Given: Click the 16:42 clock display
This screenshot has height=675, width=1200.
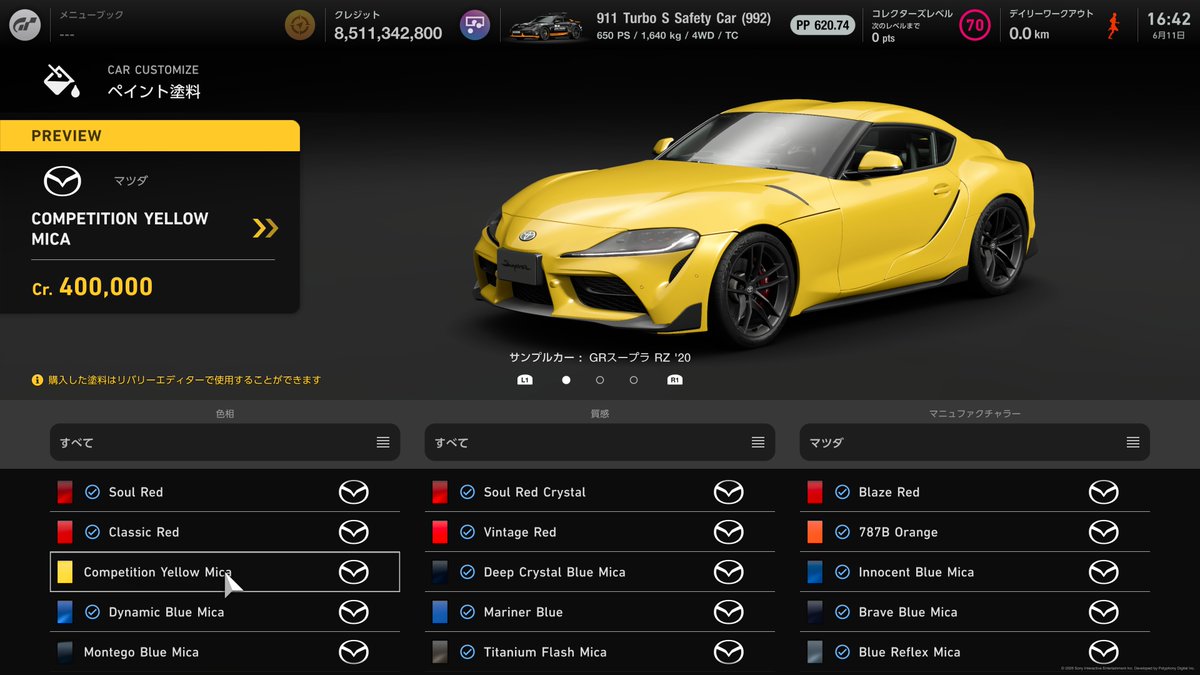Looking at the screenshot, I should pyautogui.click(x=1168, y=19).
